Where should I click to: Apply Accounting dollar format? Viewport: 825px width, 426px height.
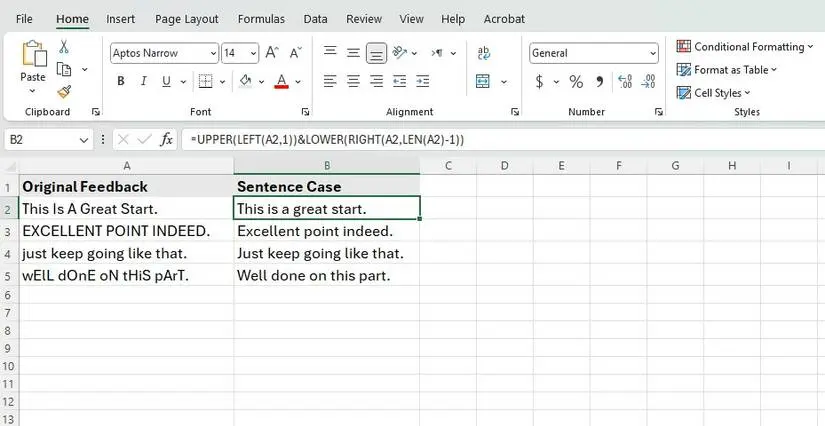click(539, 82)
